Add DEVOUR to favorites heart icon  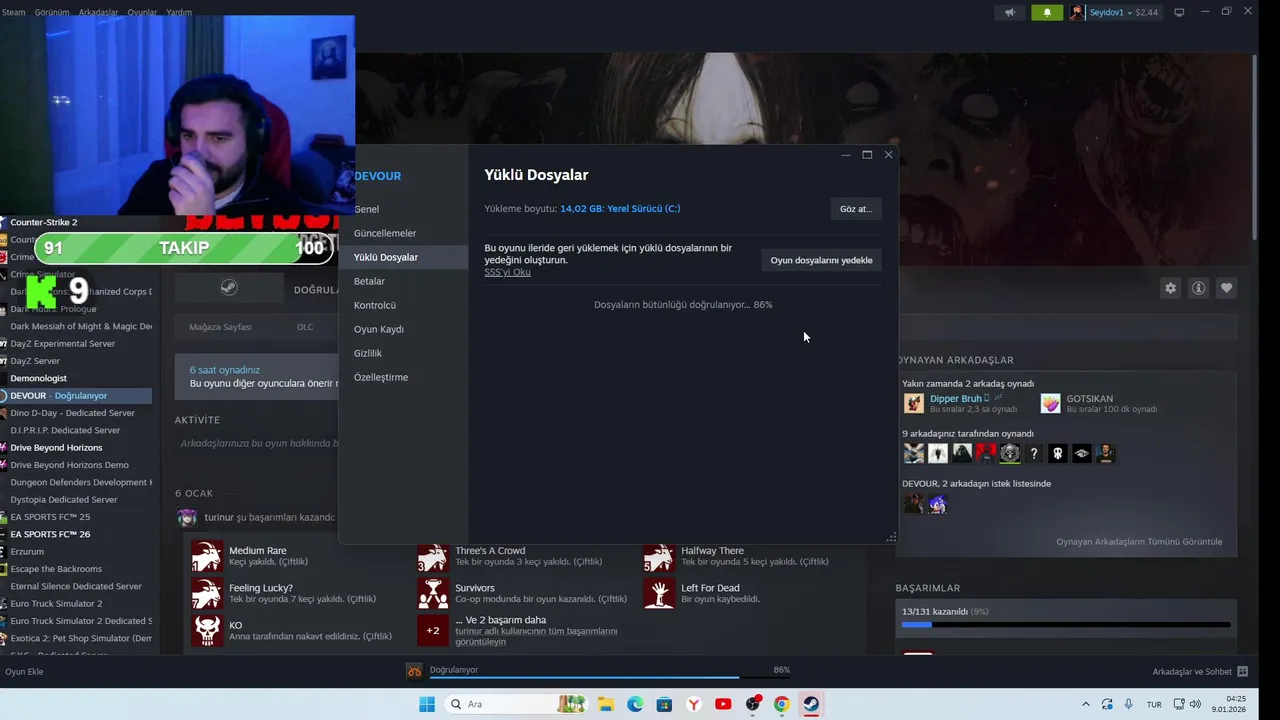click(x=1226, y=288)
